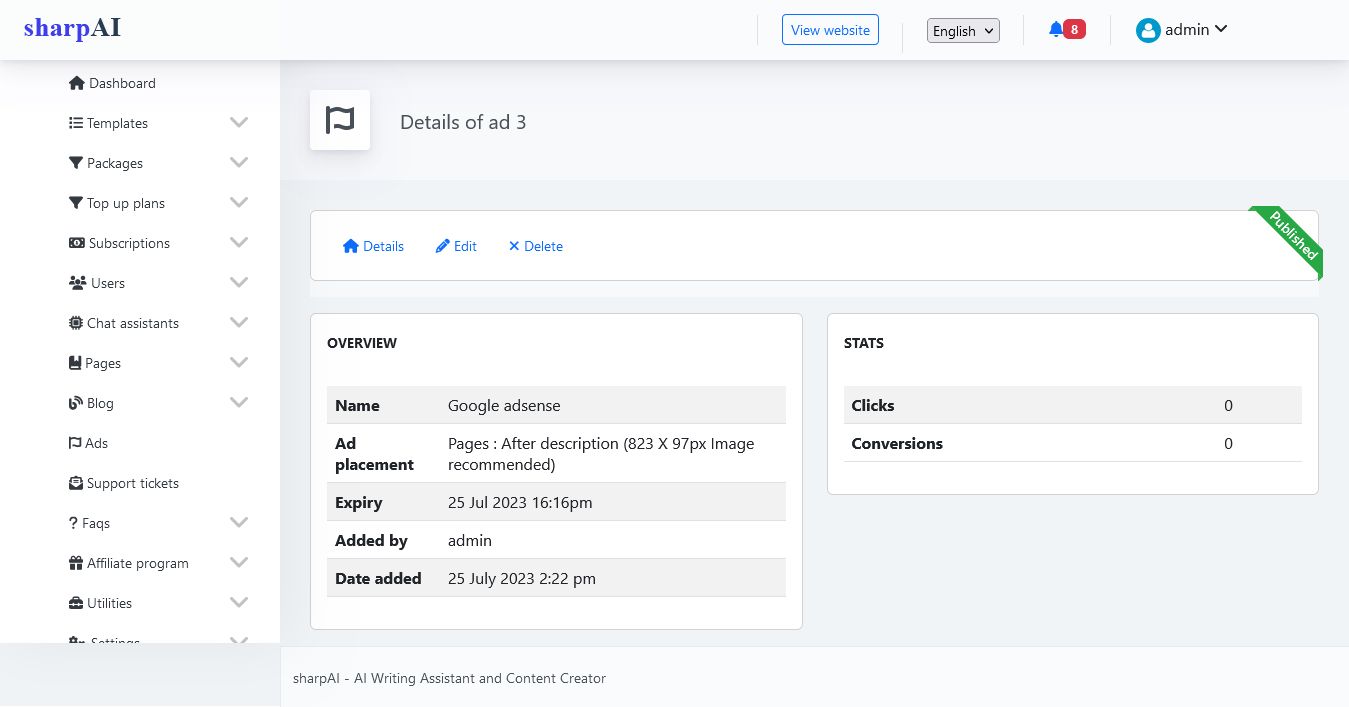Click the Edit ad link
Image resolution: width=1349 pixels, height=707 pixels.
tap(456, 246)
